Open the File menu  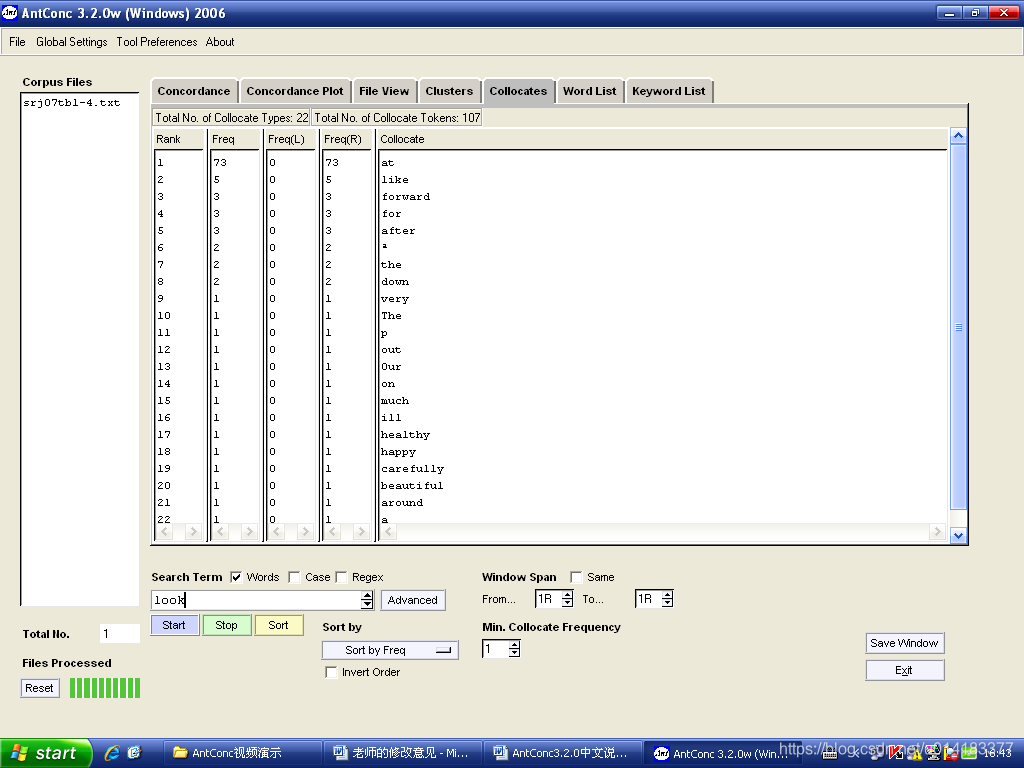17,42
